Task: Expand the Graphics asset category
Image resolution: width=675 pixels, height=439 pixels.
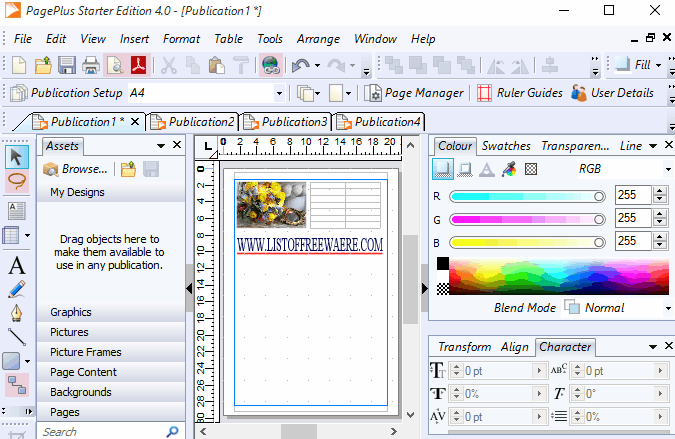Action: [x=111, y=312]
